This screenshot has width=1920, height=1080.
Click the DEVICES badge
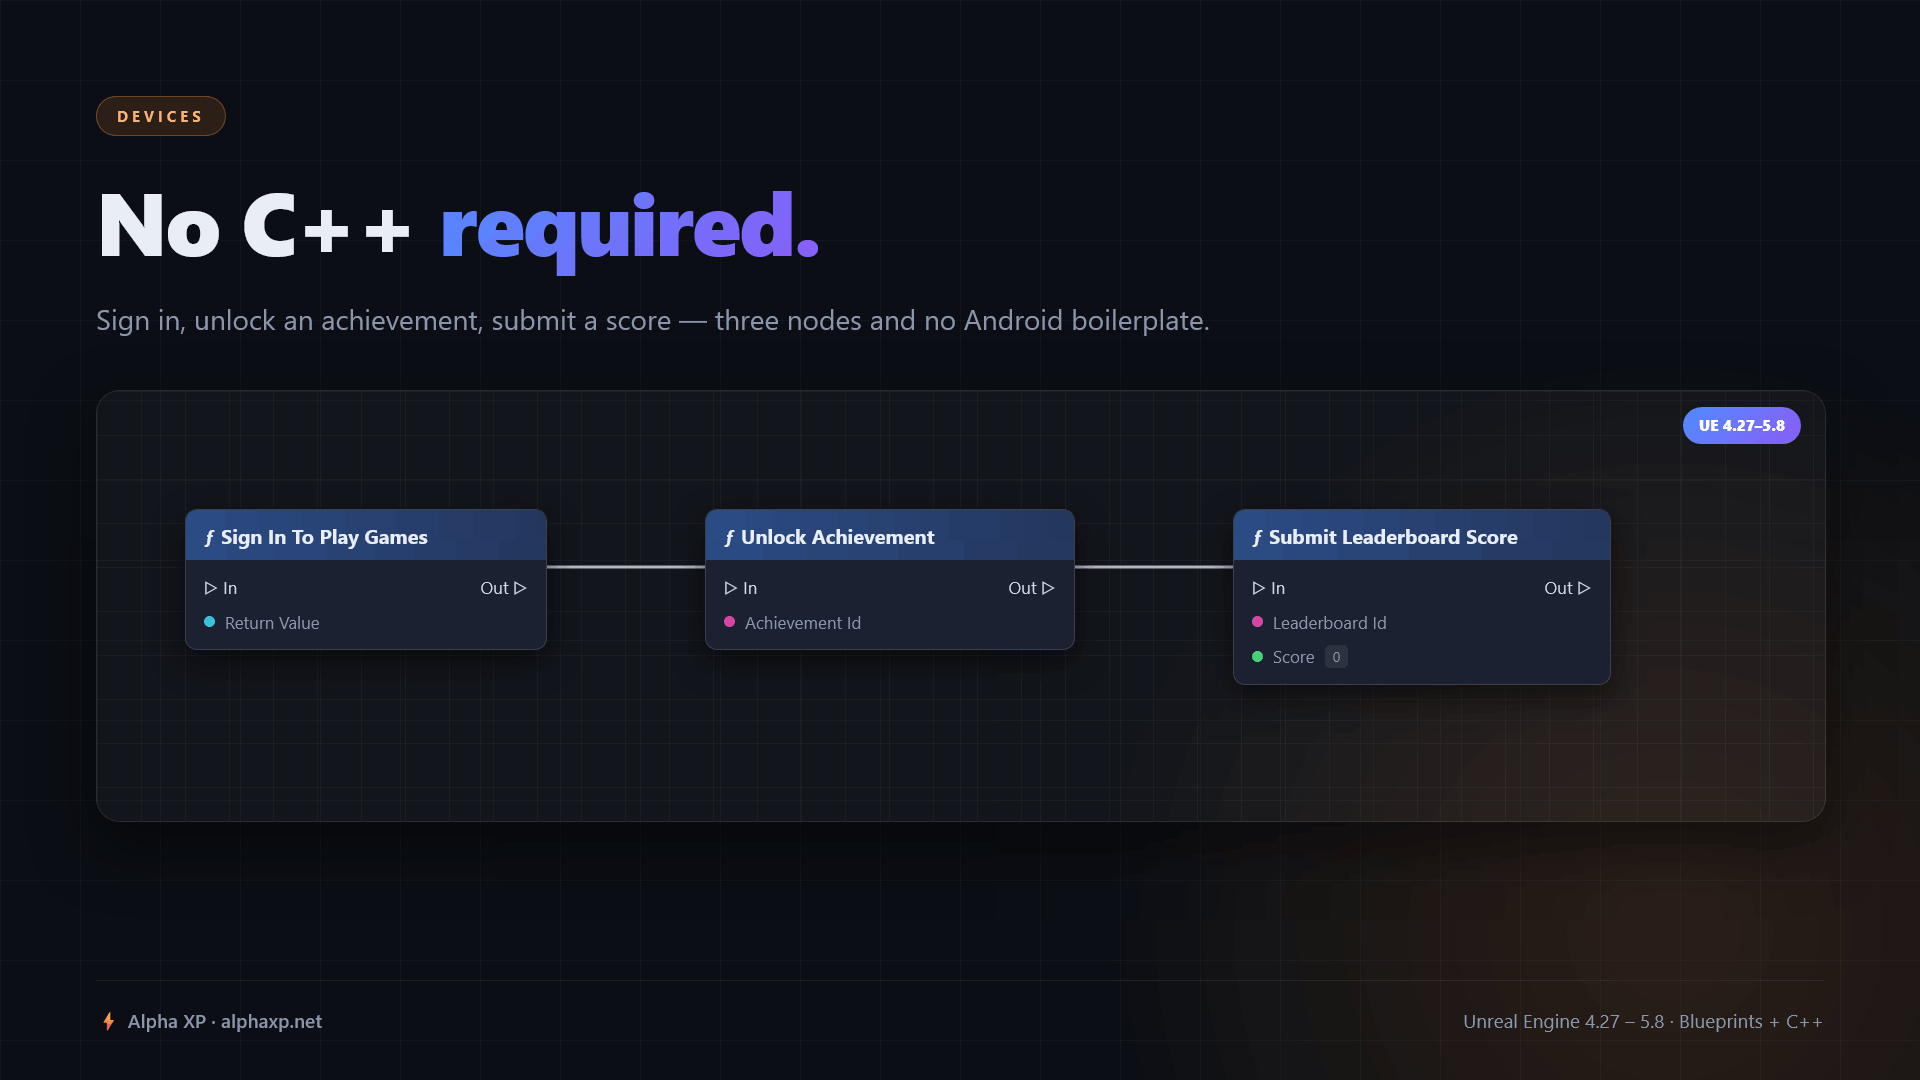(x=160, y=116)
